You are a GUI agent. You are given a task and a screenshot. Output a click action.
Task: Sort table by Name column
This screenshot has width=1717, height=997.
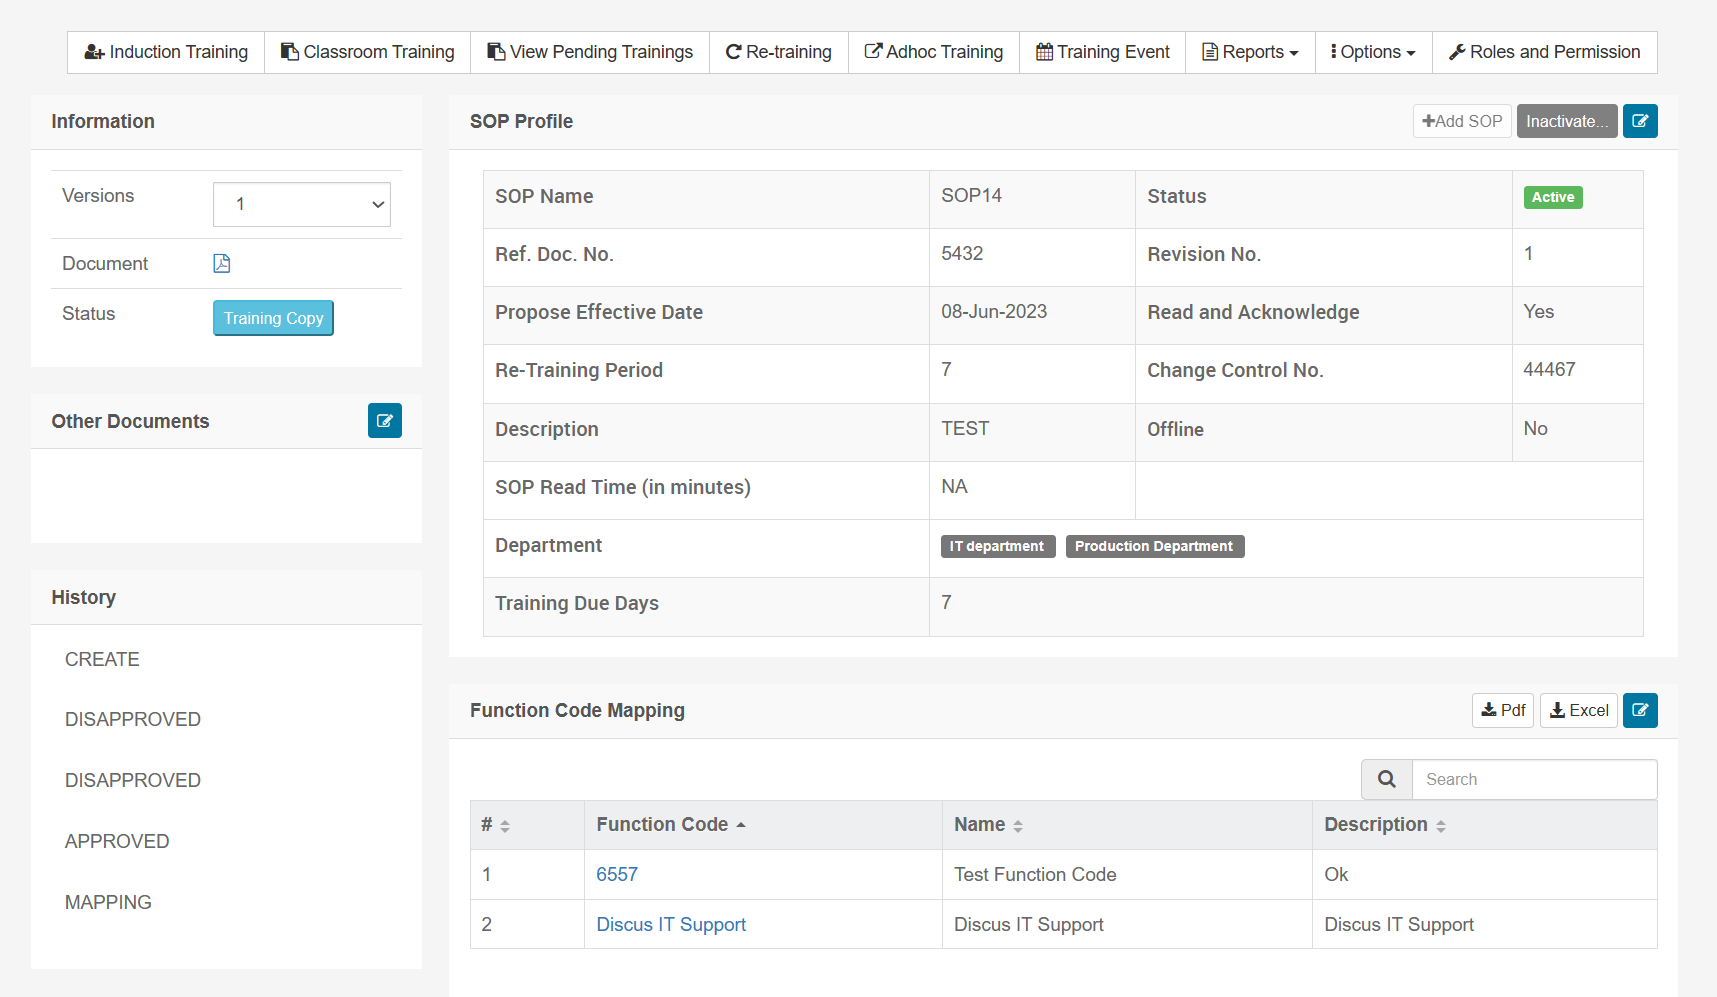coord(1127,825)
